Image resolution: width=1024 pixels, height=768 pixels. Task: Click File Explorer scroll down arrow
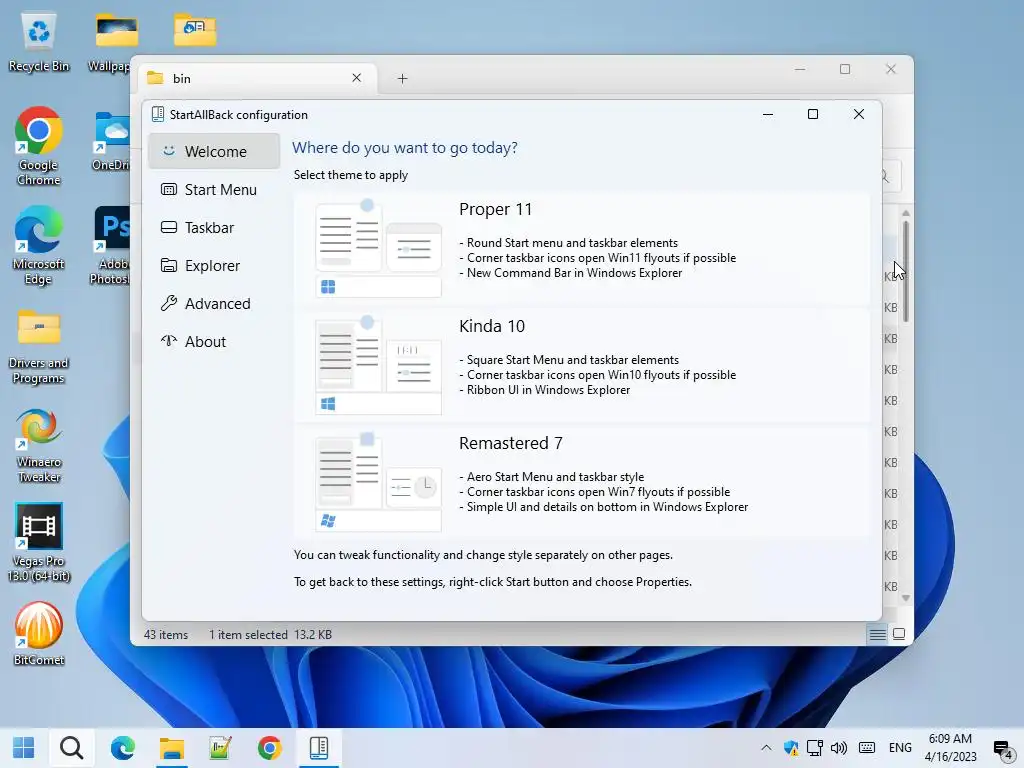pos(906,598)
